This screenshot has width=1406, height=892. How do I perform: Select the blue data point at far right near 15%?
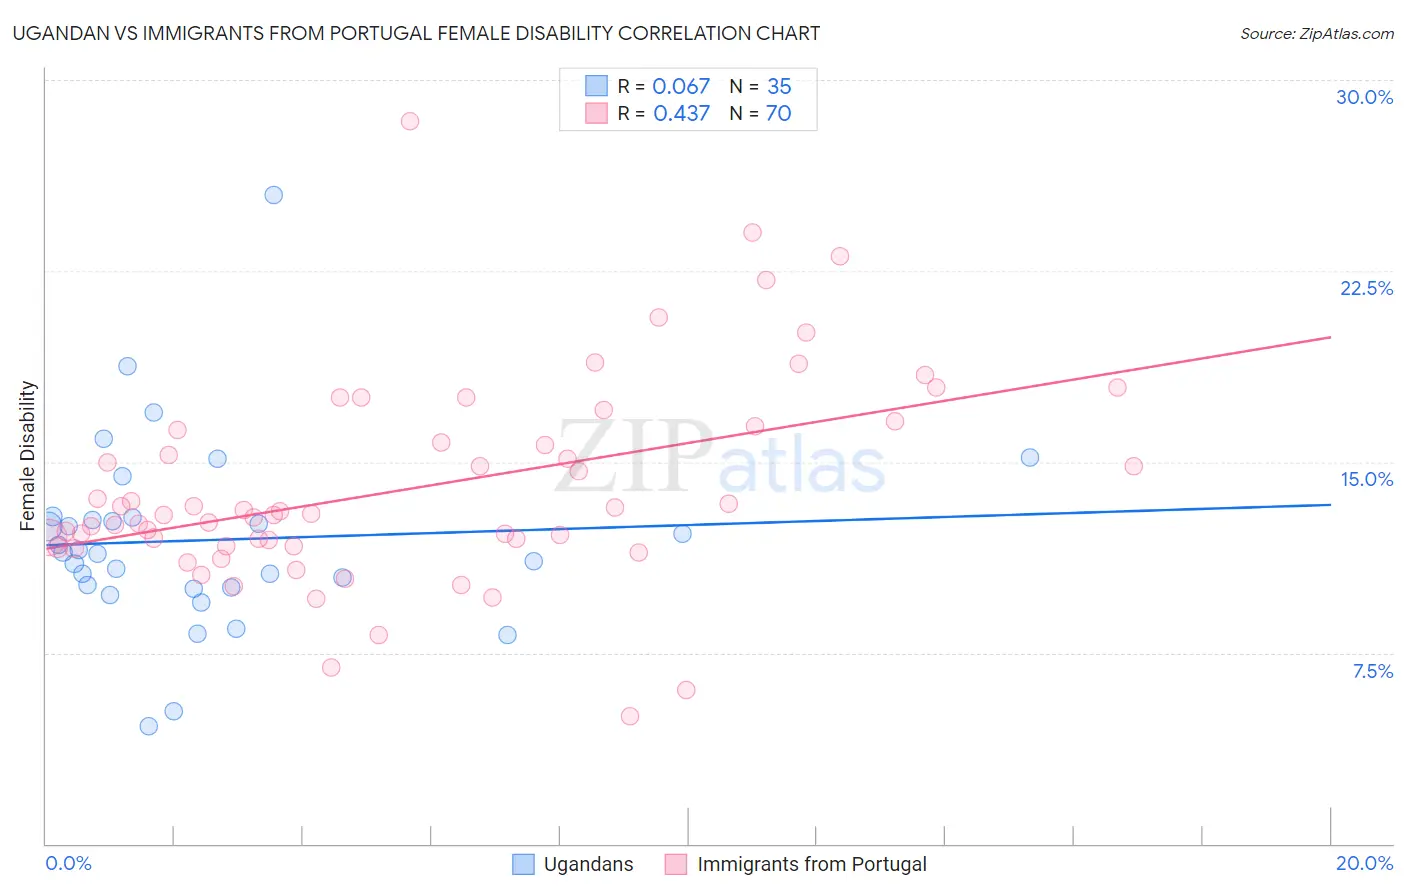[x=1030, y=457]
